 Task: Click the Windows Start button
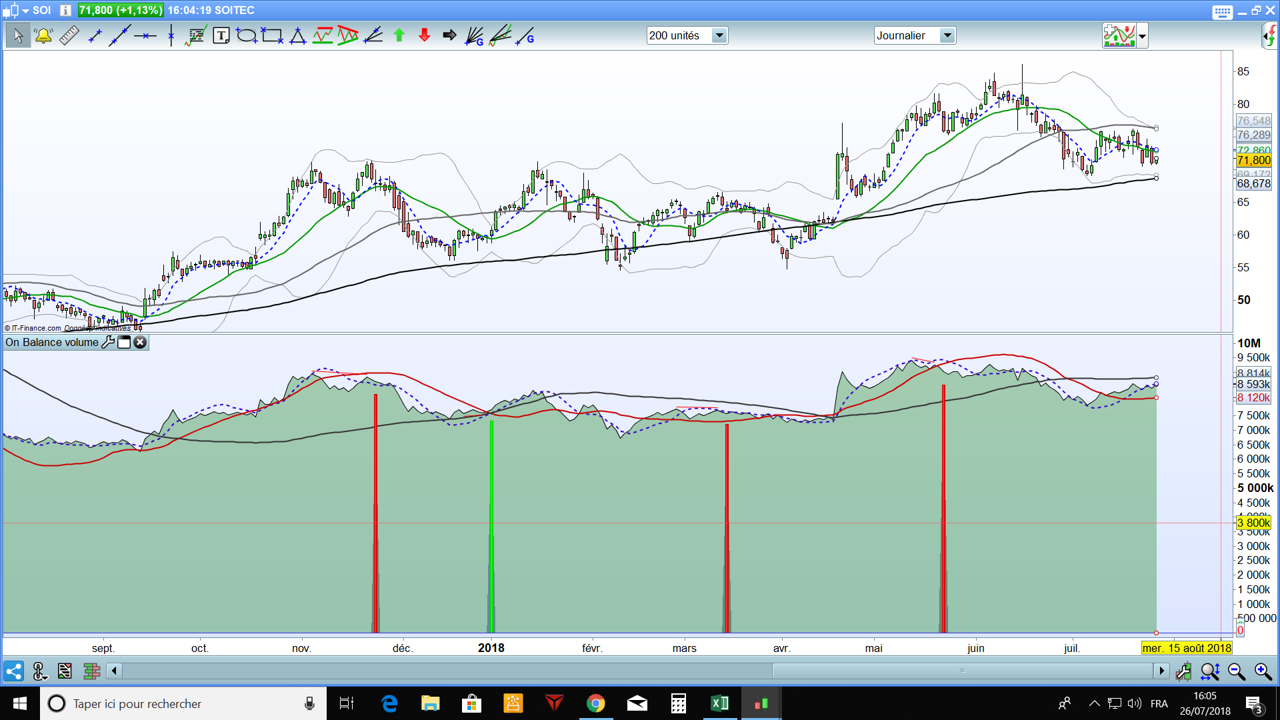[x=20, y=704]
